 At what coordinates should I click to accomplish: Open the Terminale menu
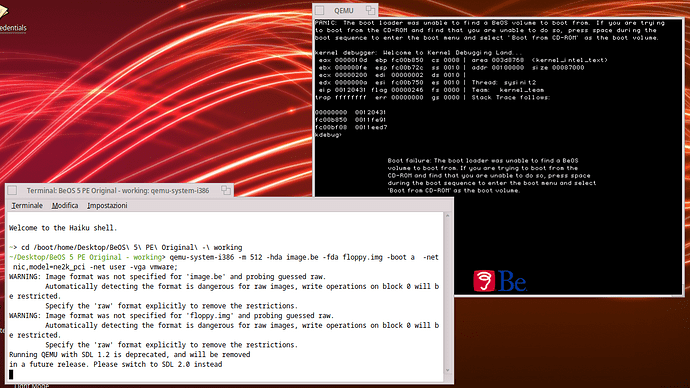click(x=27, y=205)
